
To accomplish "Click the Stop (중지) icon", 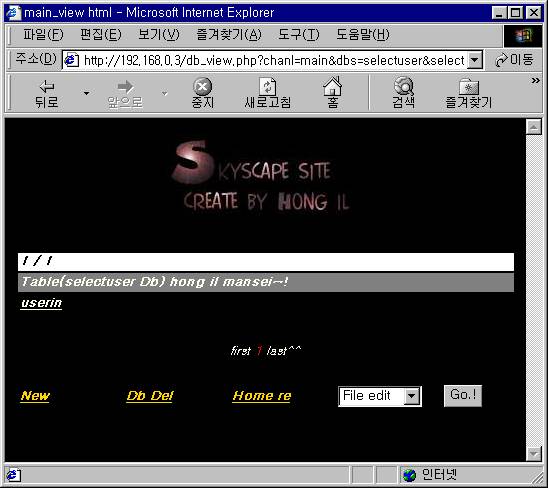I will tap(203, 86).
